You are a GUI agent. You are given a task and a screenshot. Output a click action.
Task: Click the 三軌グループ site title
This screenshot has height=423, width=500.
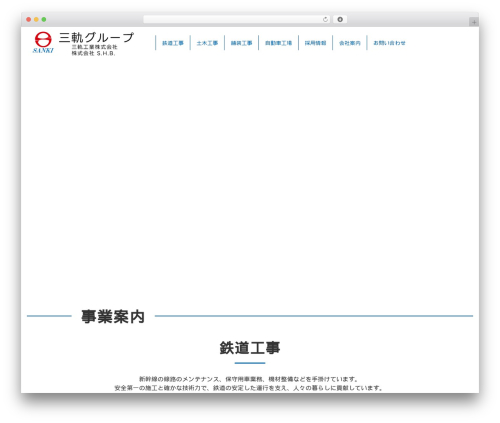(x=96, y=37)
